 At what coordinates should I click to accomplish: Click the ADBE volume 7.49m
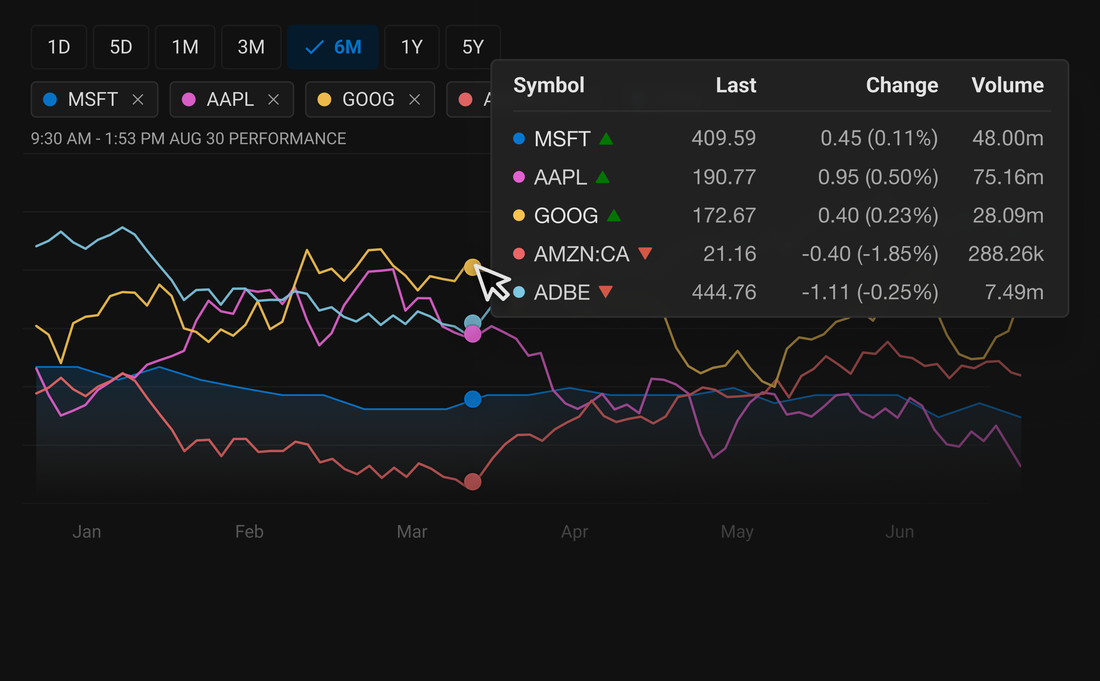1014,292
